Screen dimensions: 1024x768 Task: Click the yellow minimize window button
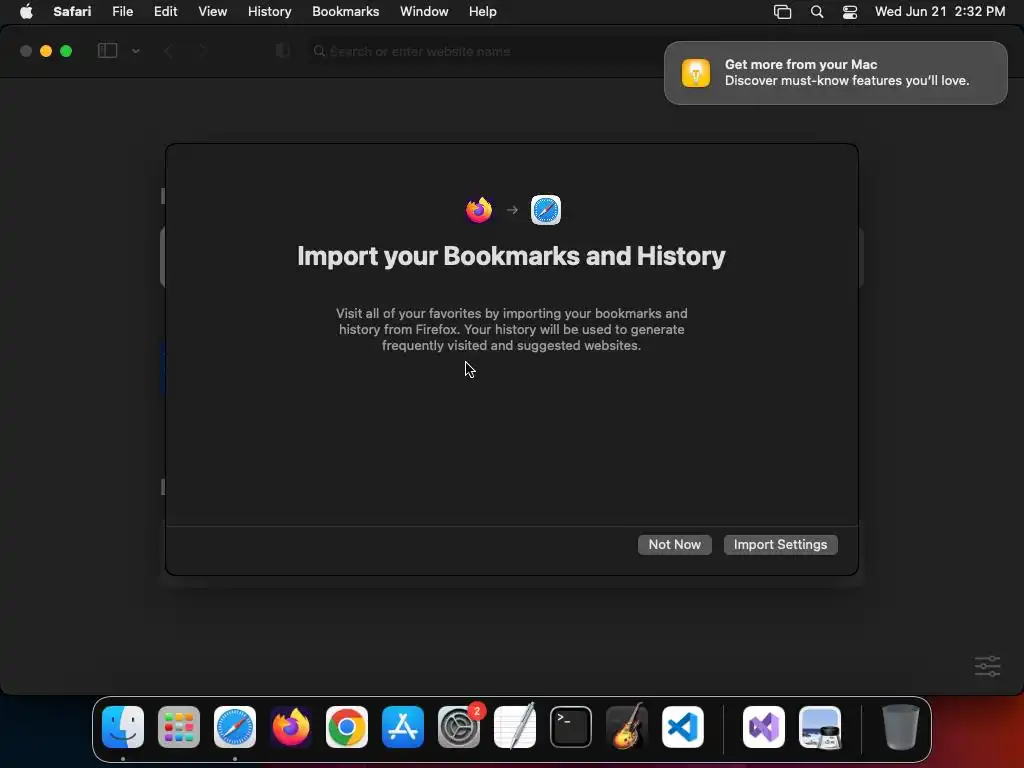[46, 51]
